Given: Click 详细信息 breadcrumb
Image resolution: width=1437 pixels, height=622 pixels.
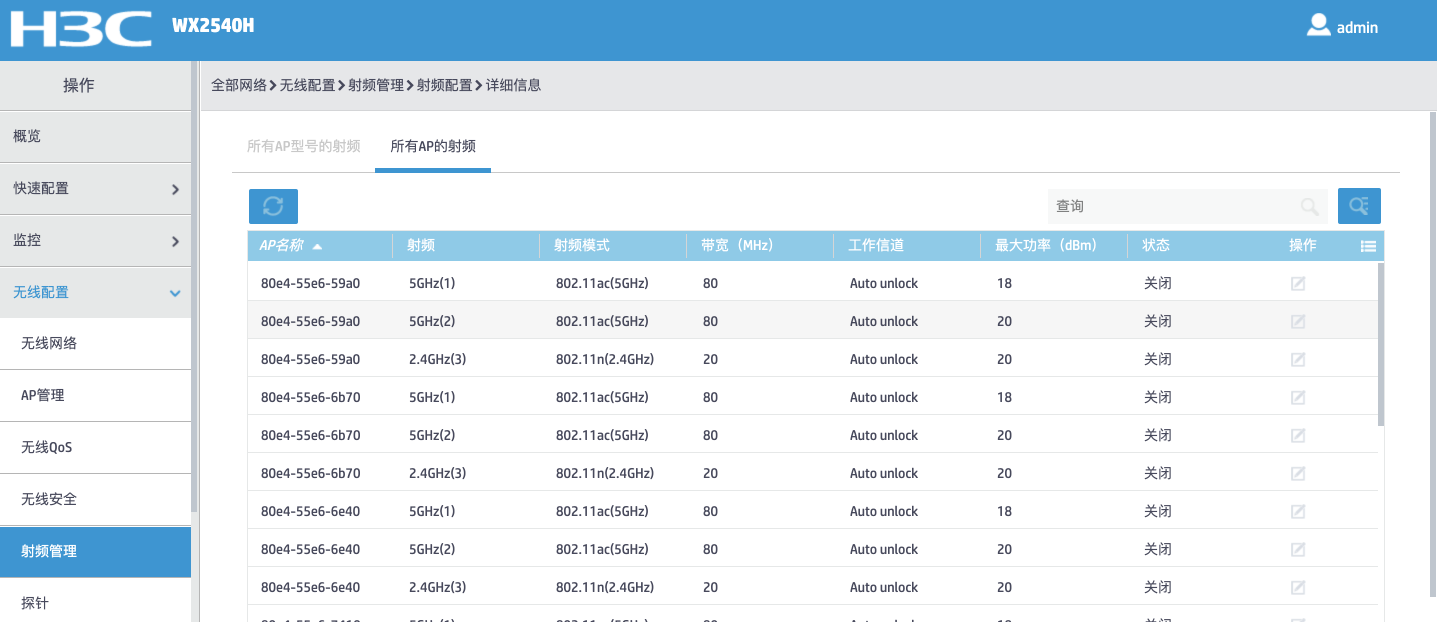Looking at the screenshot, I should [514, 86].
